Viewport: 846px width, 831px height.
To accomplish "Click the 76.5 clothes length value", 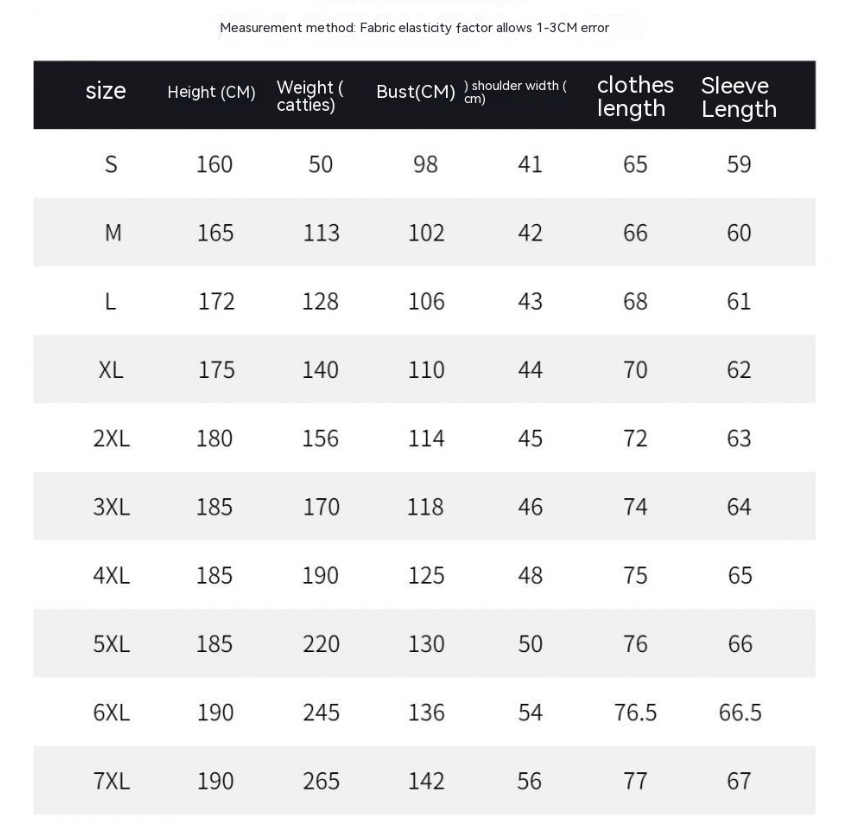I will coord(635,712).
